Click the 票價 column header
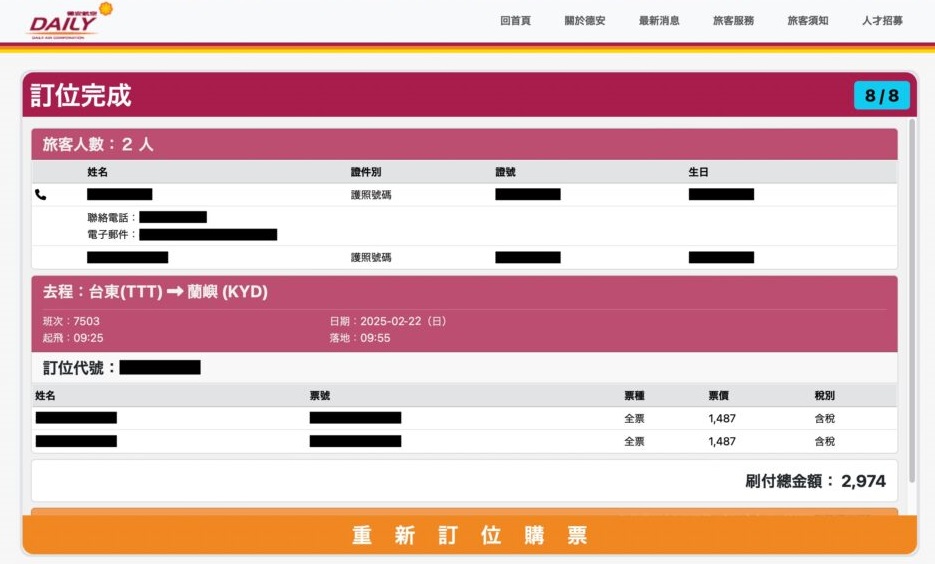Viewport: 935px width, 564px height. [x=718, y=395]
